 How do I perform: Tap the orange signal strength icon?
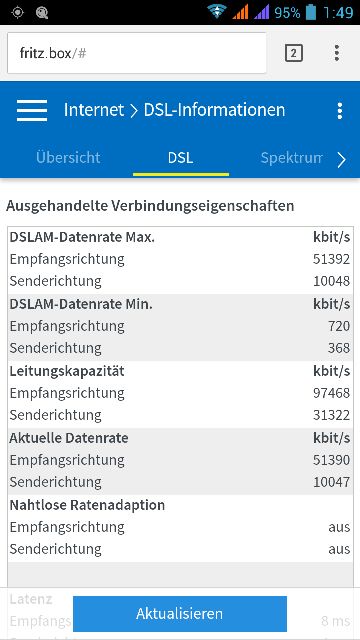(x=240, y=12)
